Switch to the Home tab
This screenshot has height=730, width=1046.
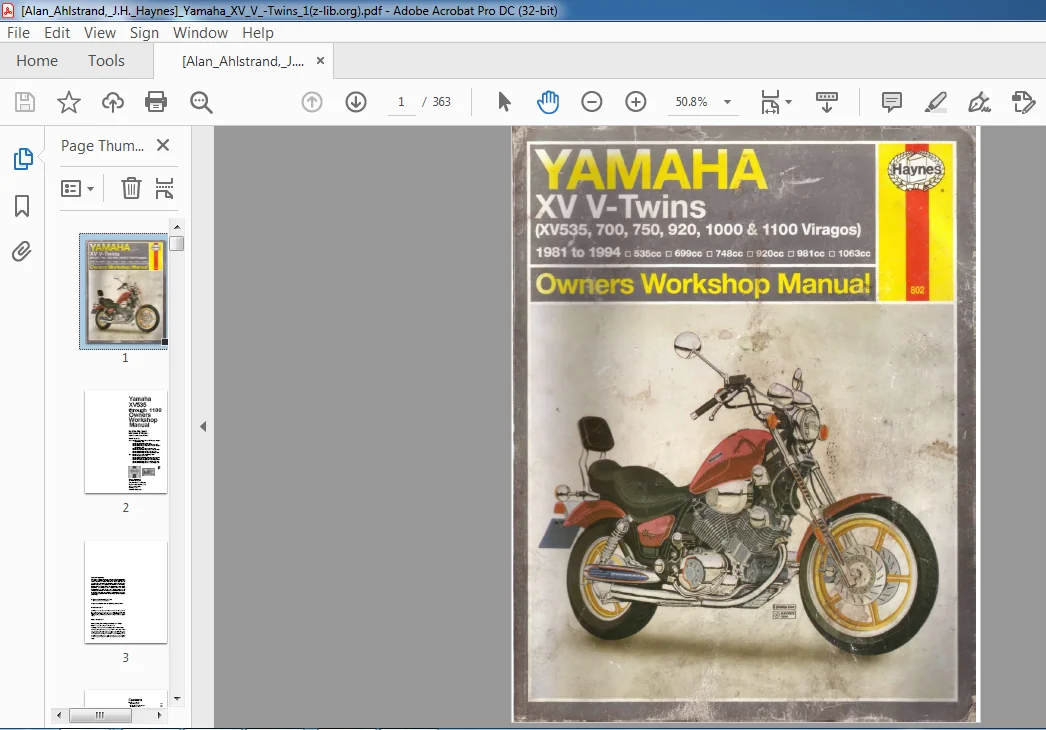click(x=37, y=61)
